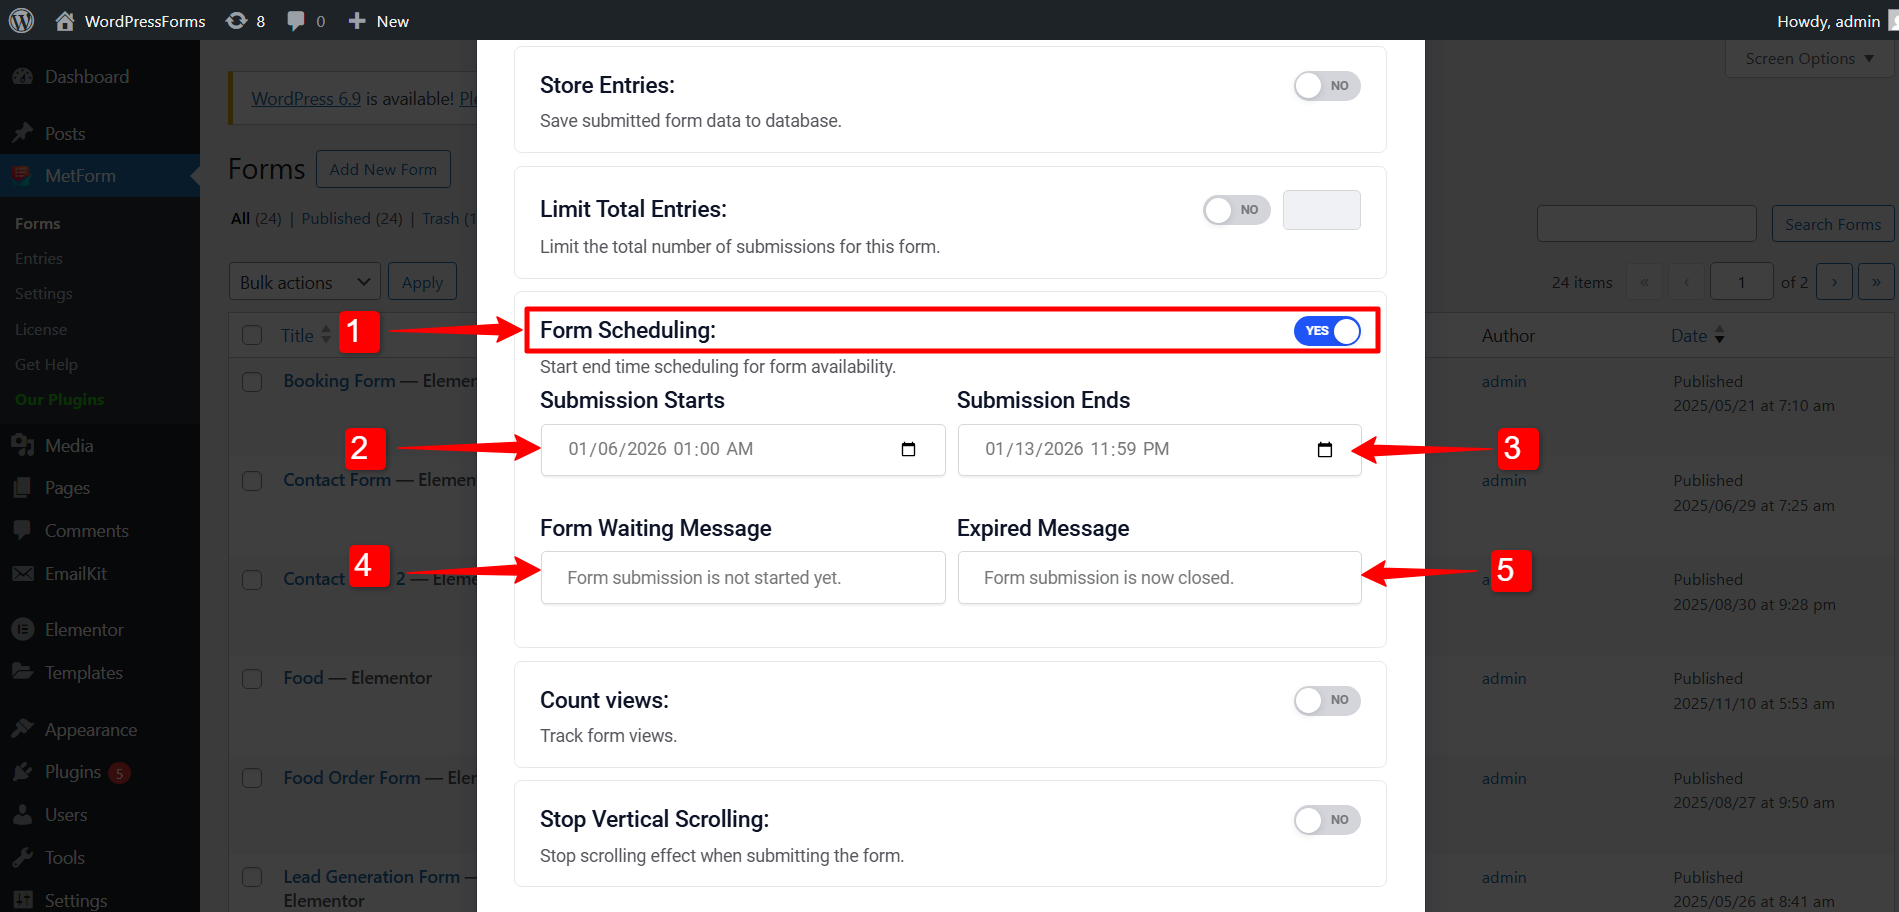Turn off the Form Scheduling toggle
The image size is (1899, 912).
click(1326, 331)
